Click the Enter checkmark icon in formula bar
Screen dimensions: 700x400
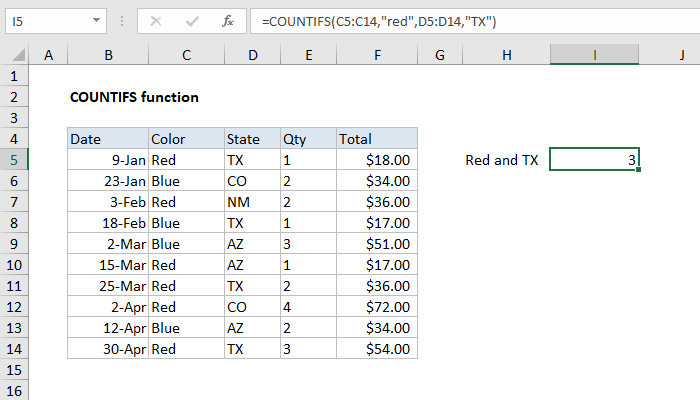(x=191, y=20)
